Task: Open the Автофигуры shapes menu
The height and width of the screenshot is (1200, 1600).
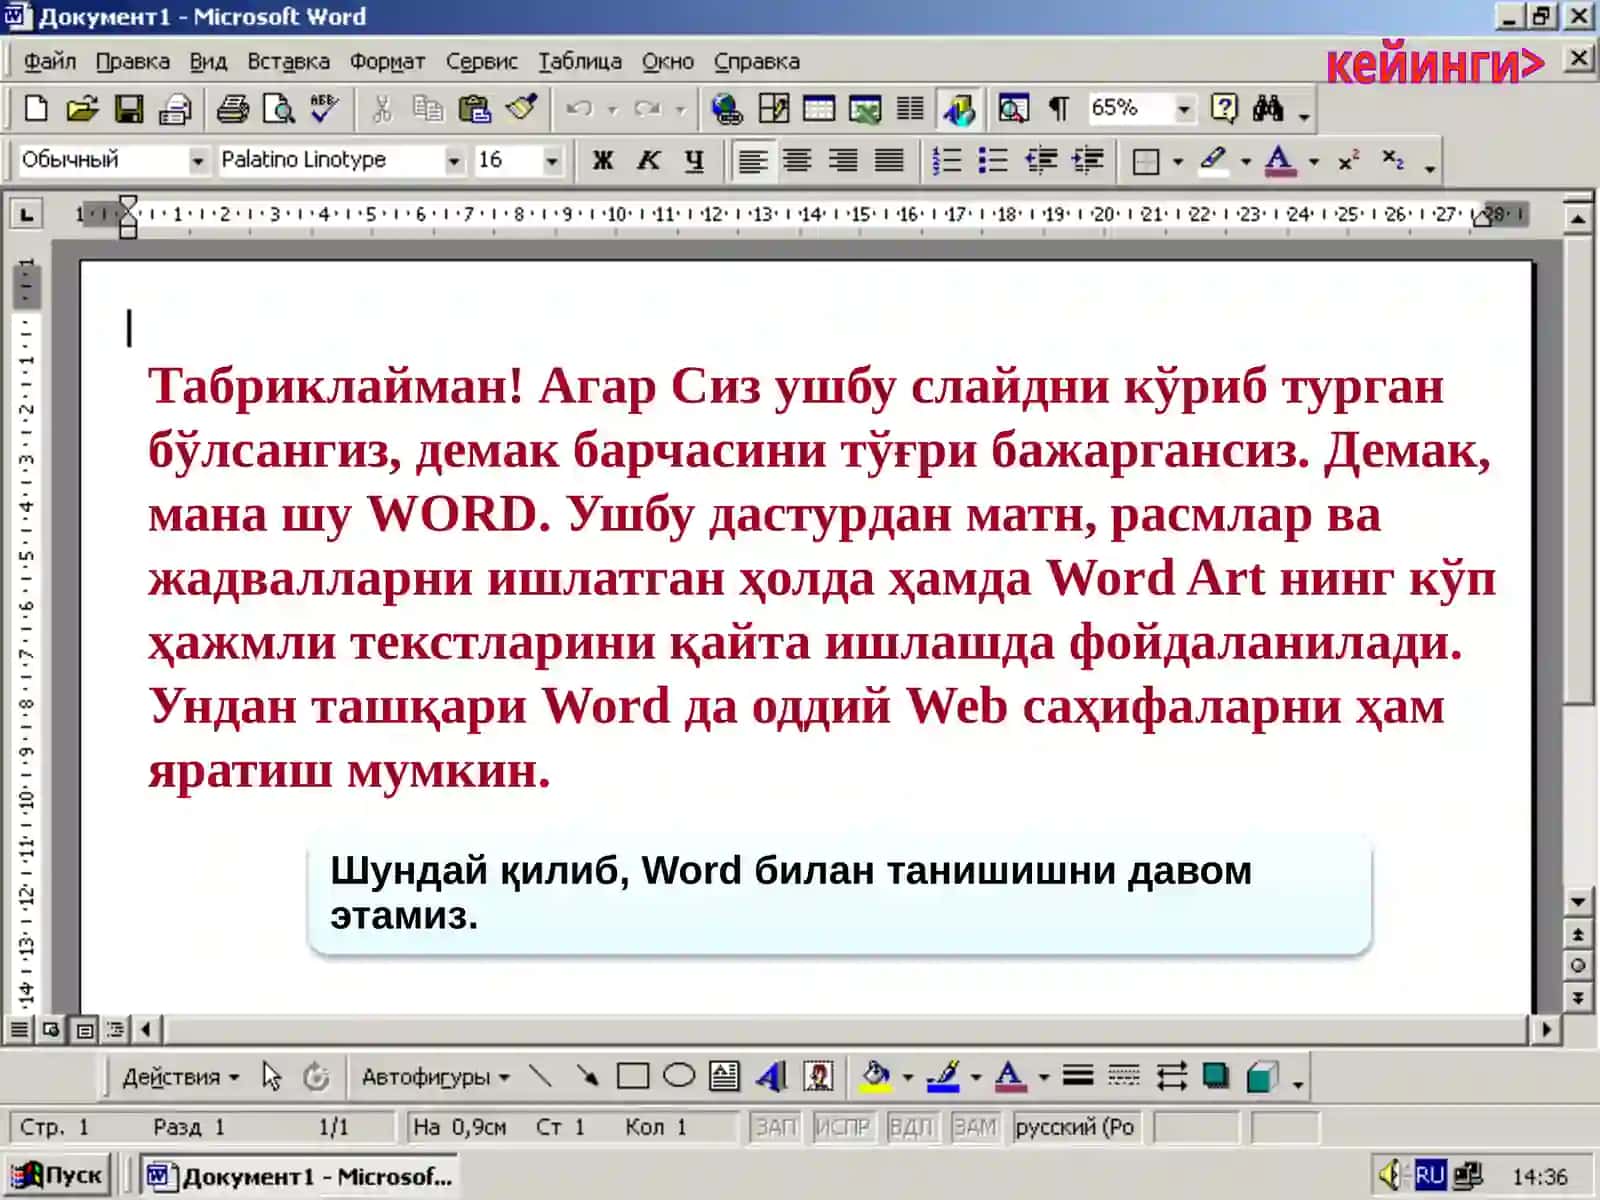Action: click(435, 1077)
